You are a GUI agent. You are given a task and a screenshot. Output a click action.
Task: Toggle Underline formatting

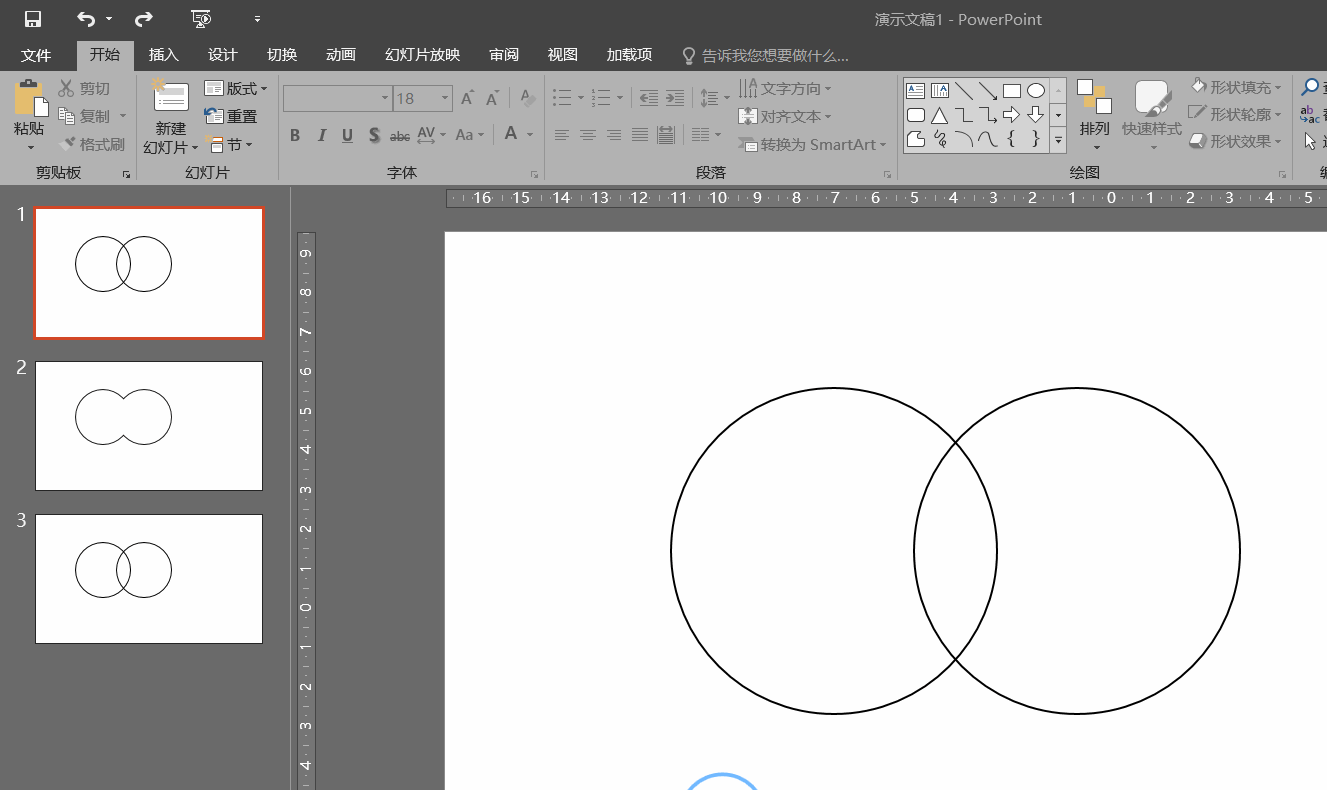[x=347, y=135]
